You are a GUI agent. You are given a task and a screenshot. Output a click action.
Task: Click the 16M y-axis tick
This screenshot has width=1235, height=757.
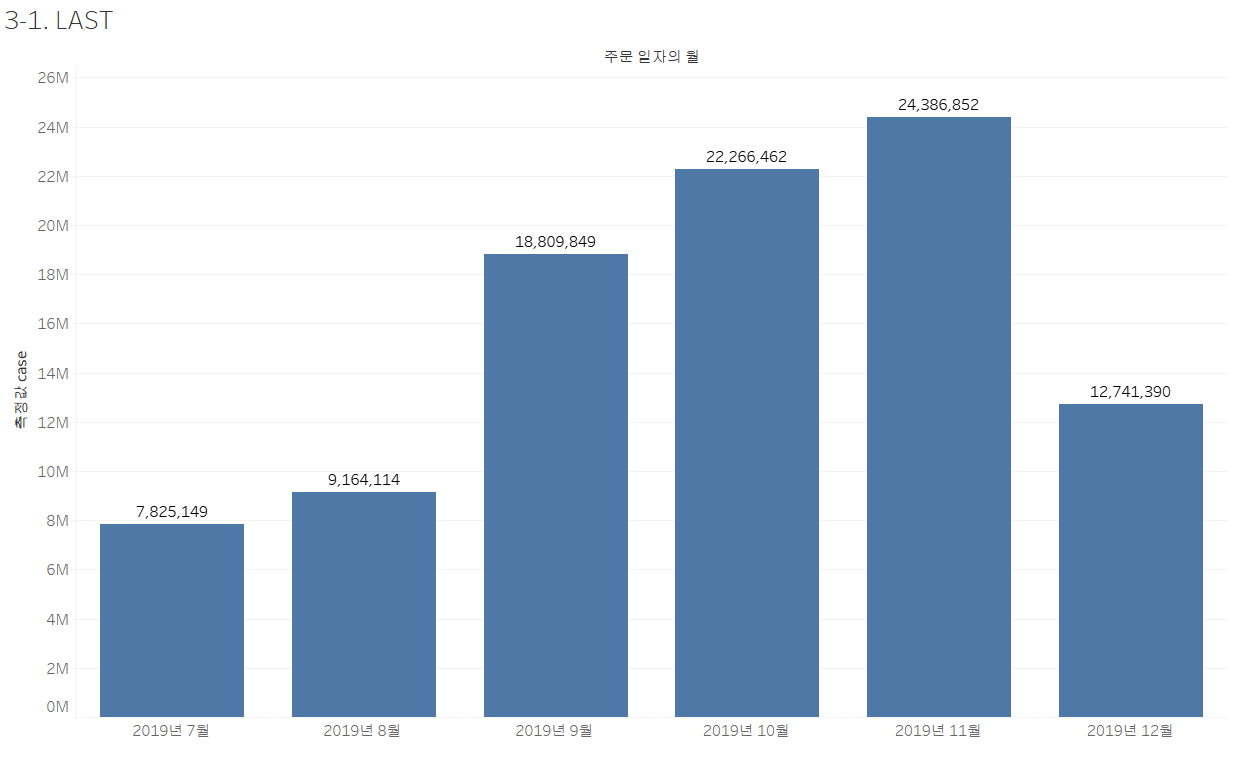(53, 324)
